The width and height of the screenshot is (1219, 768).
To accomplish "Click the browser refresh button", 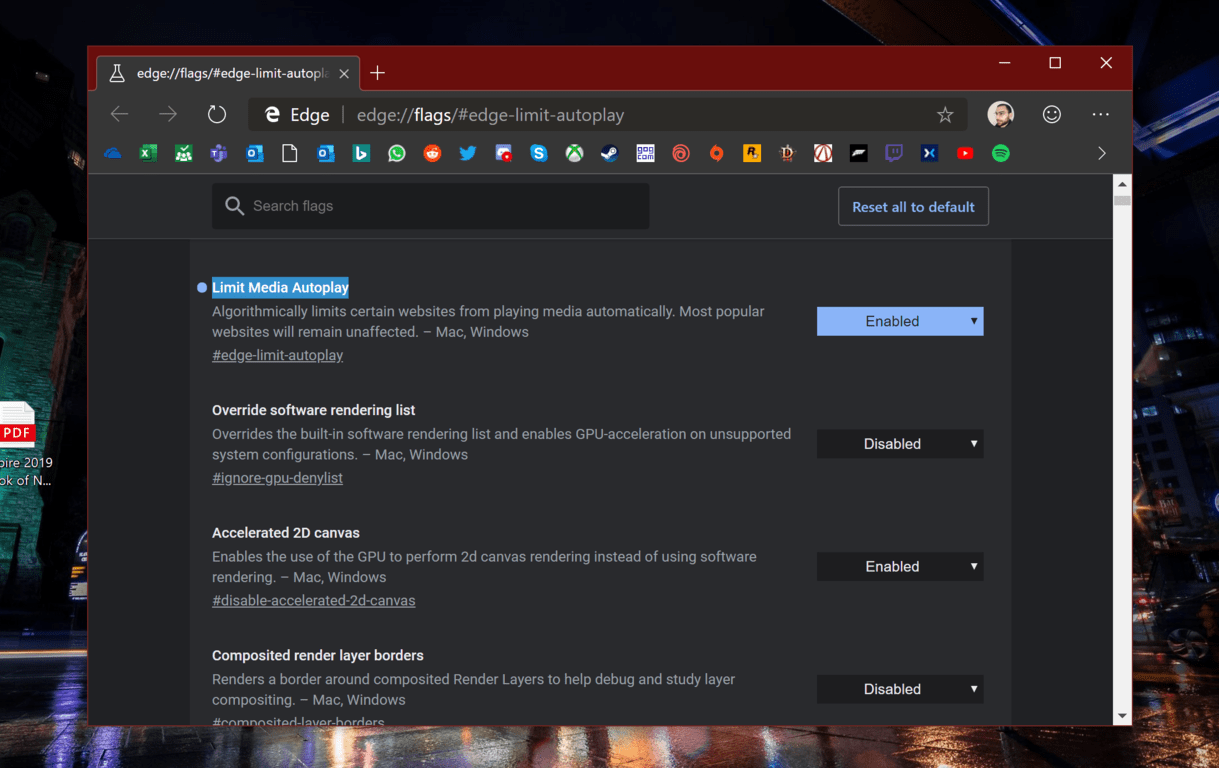I will point(217,115).
